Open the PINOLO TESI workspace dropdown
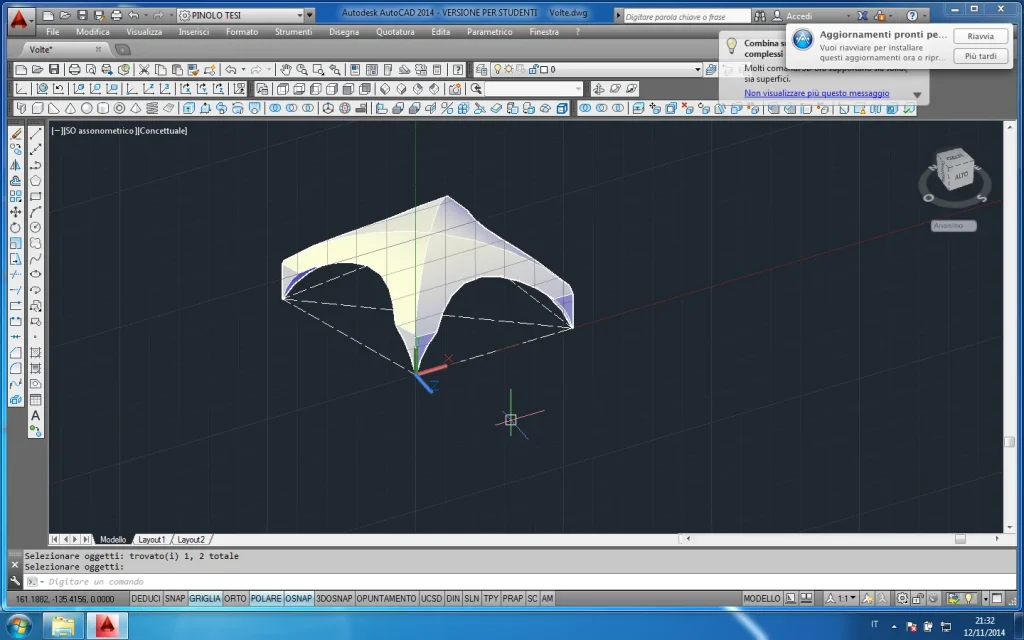Viewport: 1024px width, 640px height. (300, 15)
